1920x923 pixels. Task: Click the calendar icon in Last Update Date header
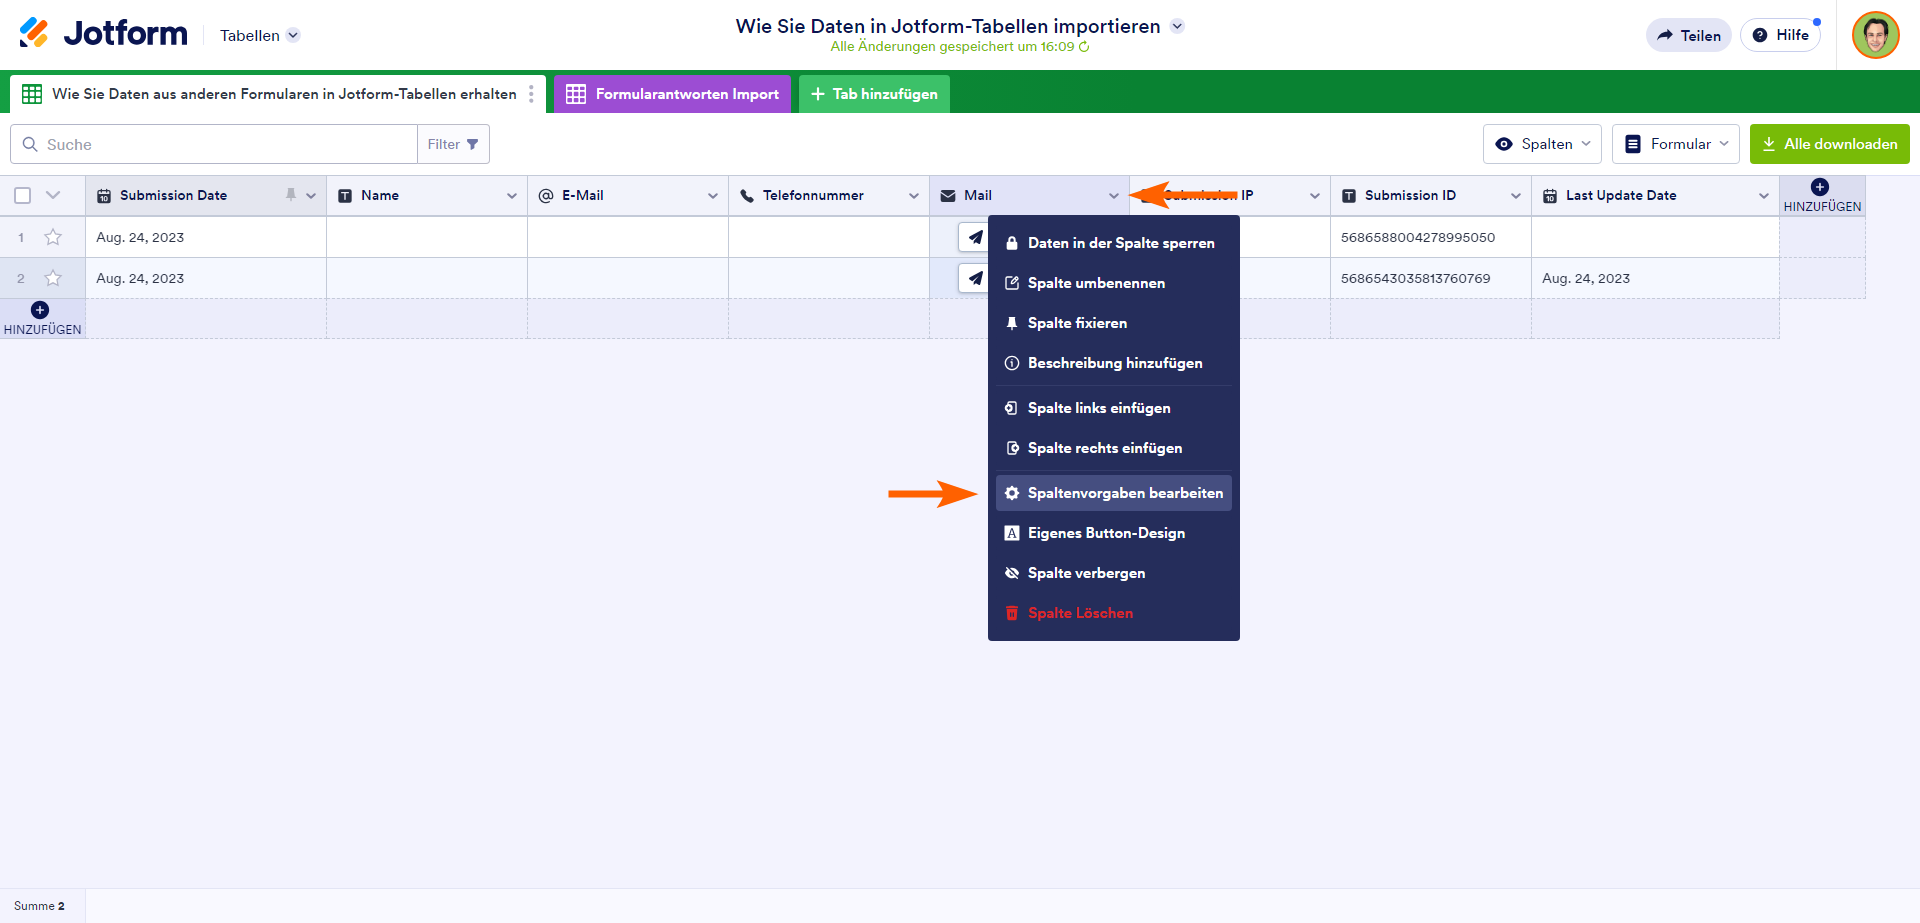pos(1550,196)
